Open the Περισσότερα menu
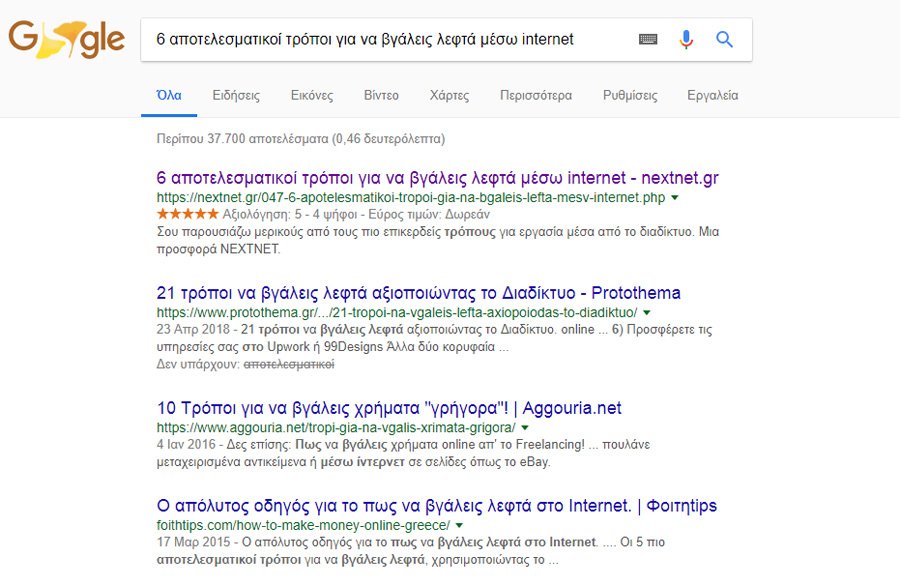 click(533, 95)
